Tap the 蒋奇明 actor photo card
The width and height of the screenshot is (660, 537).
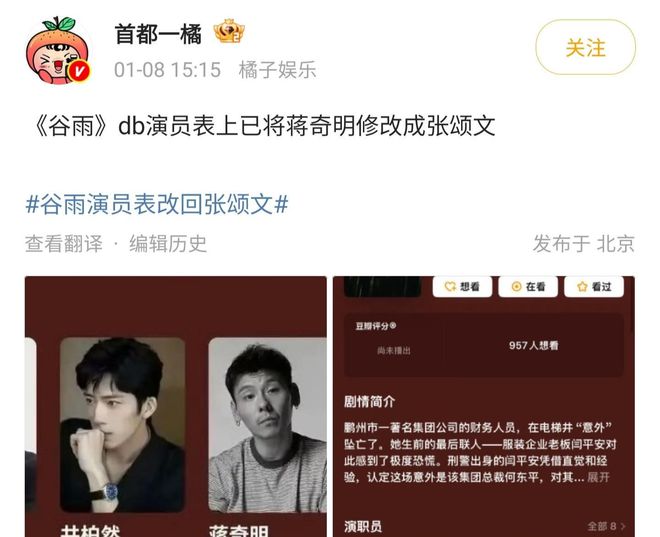click(x=267, y=425)
